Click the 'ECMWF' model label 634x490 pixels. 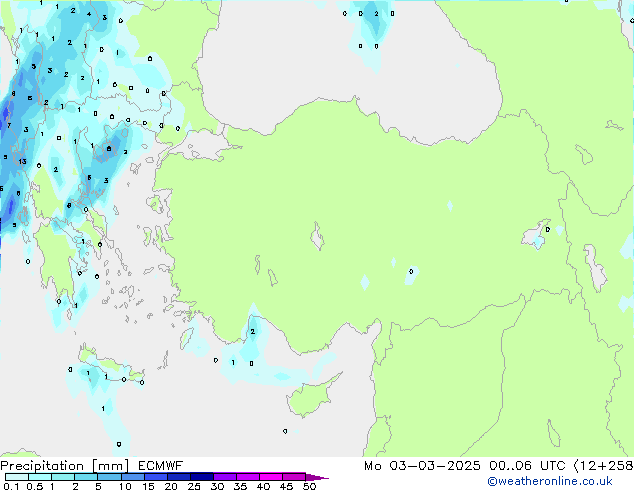point(160,466)
